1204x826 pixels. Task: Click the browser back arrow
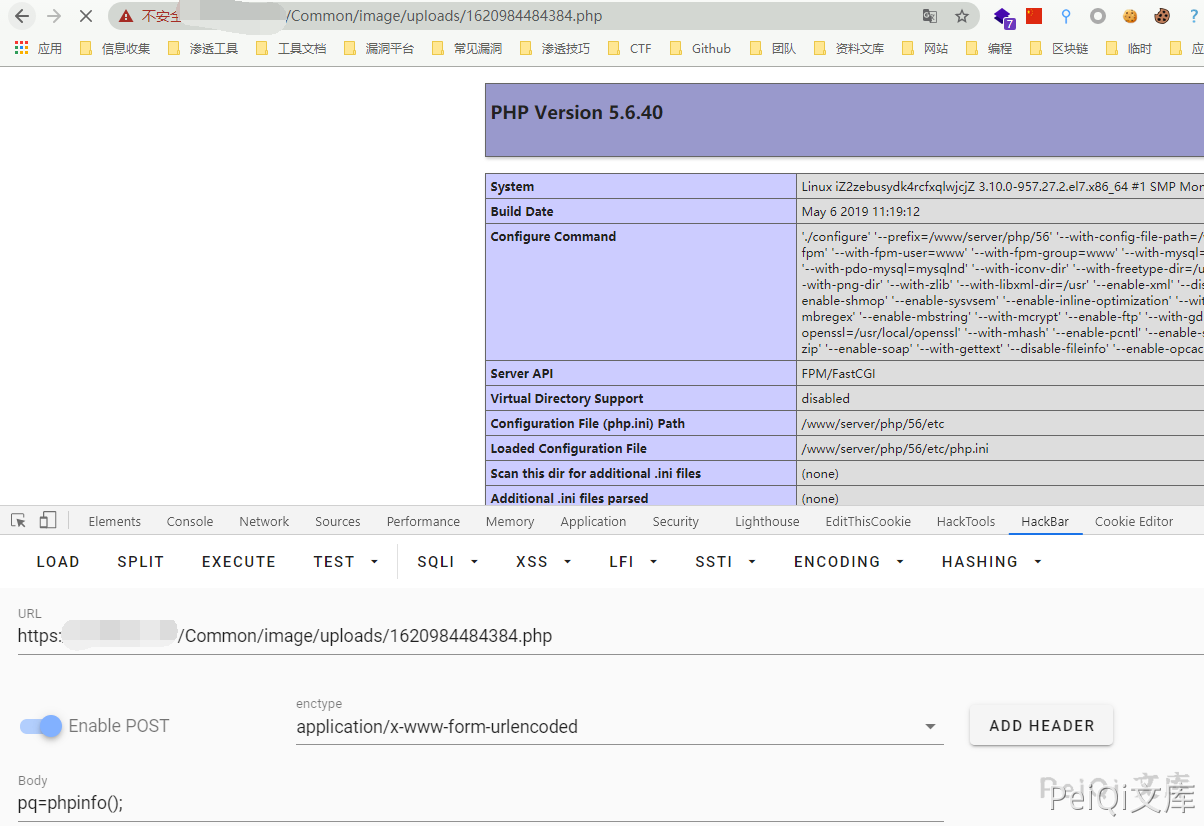pos(22,16)
